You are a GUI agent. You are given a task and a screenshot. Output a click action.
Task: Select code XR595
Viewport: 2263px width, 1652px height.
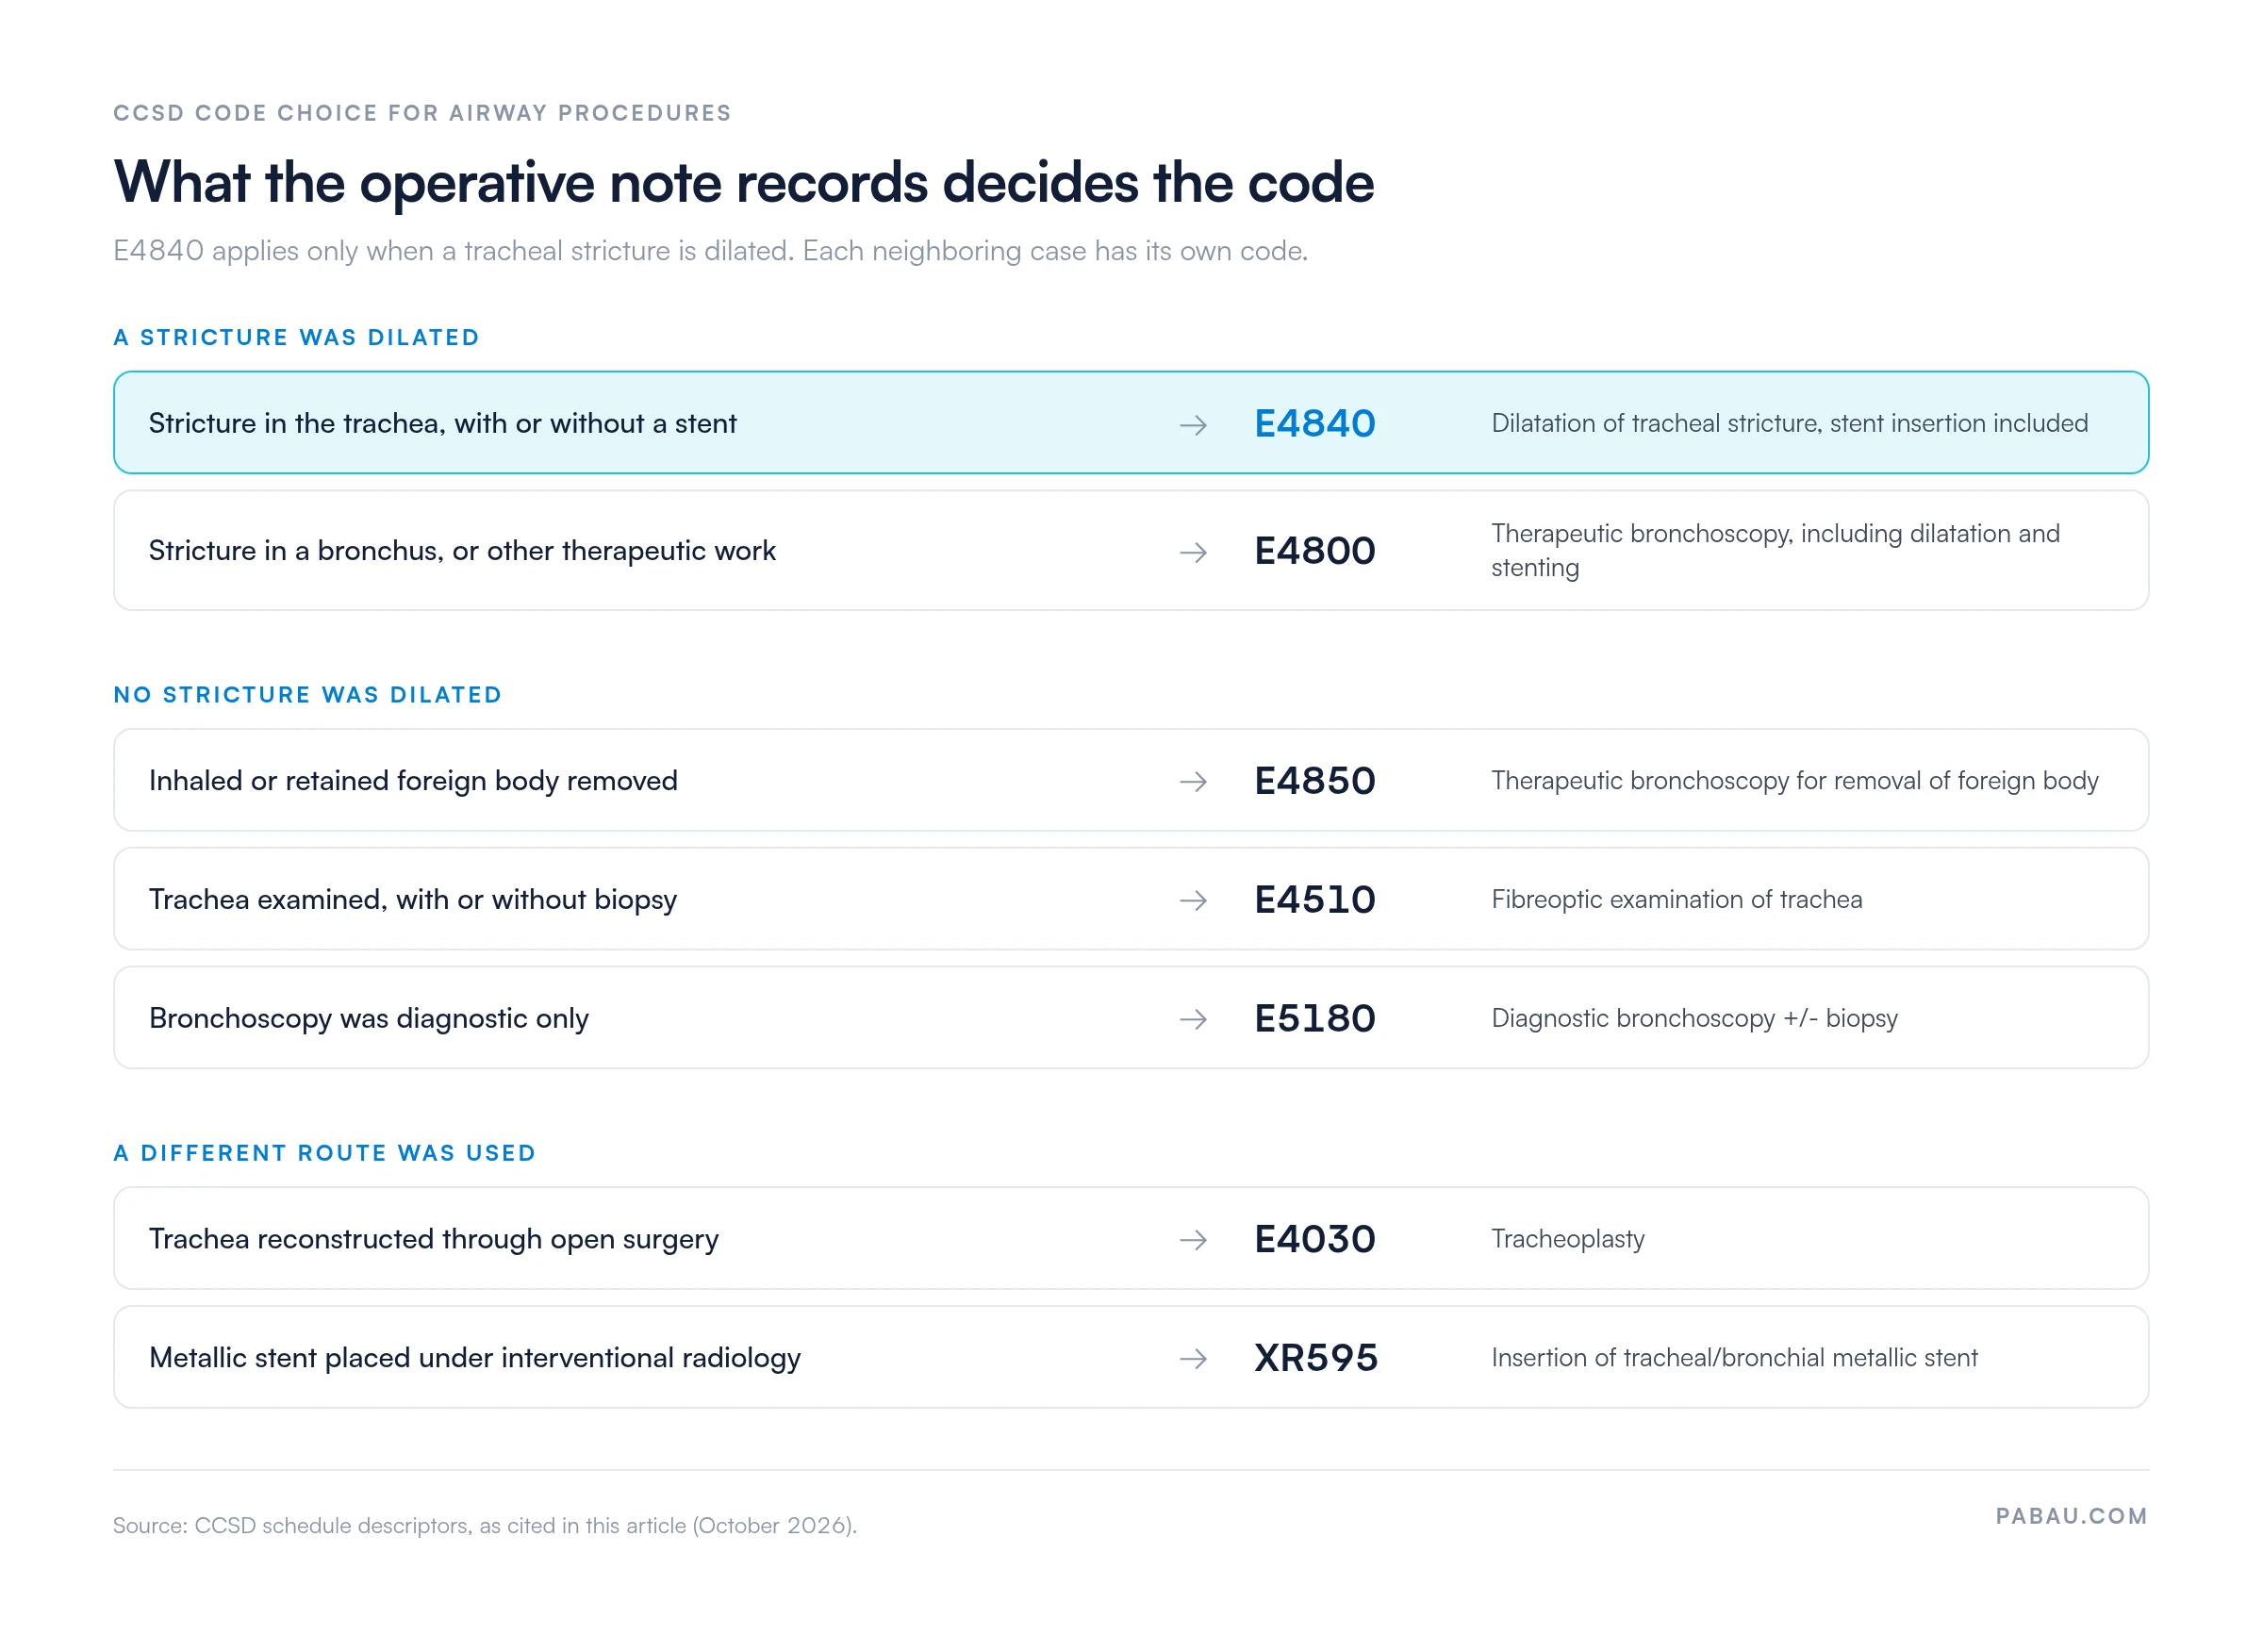pos(1316,1357)
